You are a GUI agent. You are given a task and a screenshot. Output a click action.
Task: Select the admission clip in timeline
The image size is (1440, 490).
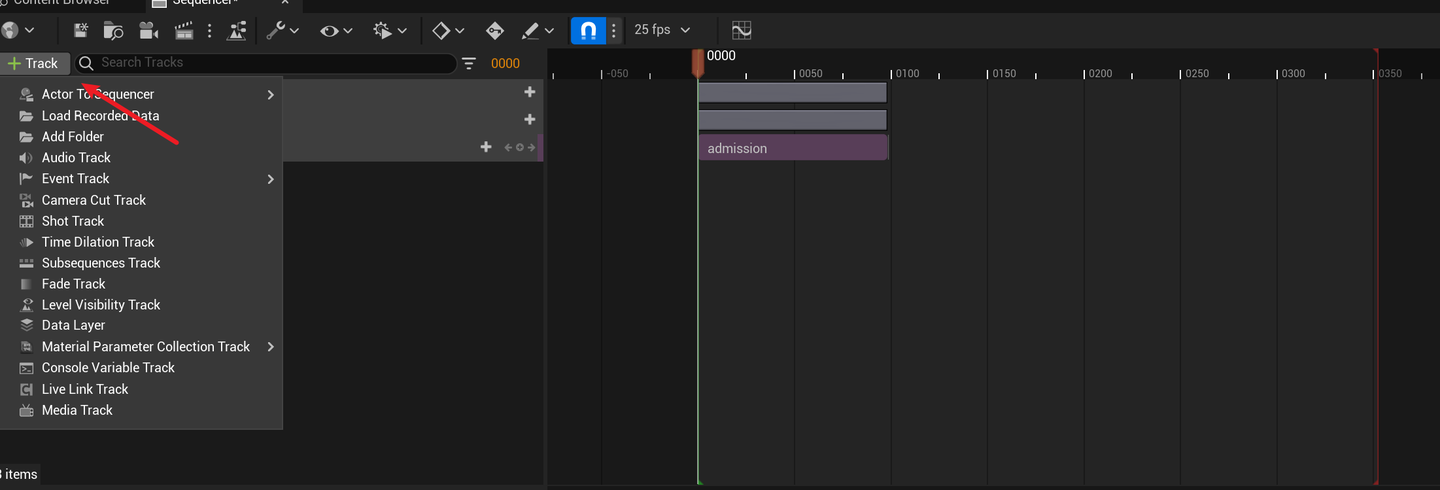(x=792, y=148)
